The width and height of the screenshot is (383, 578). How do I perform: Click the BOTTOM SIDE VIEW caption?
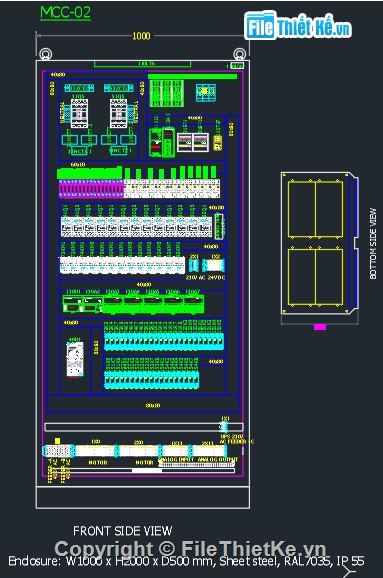(373, 244)
